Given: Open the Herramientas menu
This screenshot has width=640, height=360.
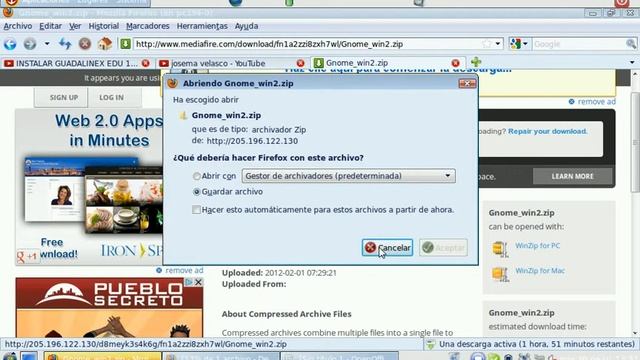Looking at the screenshot, I should pos(202,26).
